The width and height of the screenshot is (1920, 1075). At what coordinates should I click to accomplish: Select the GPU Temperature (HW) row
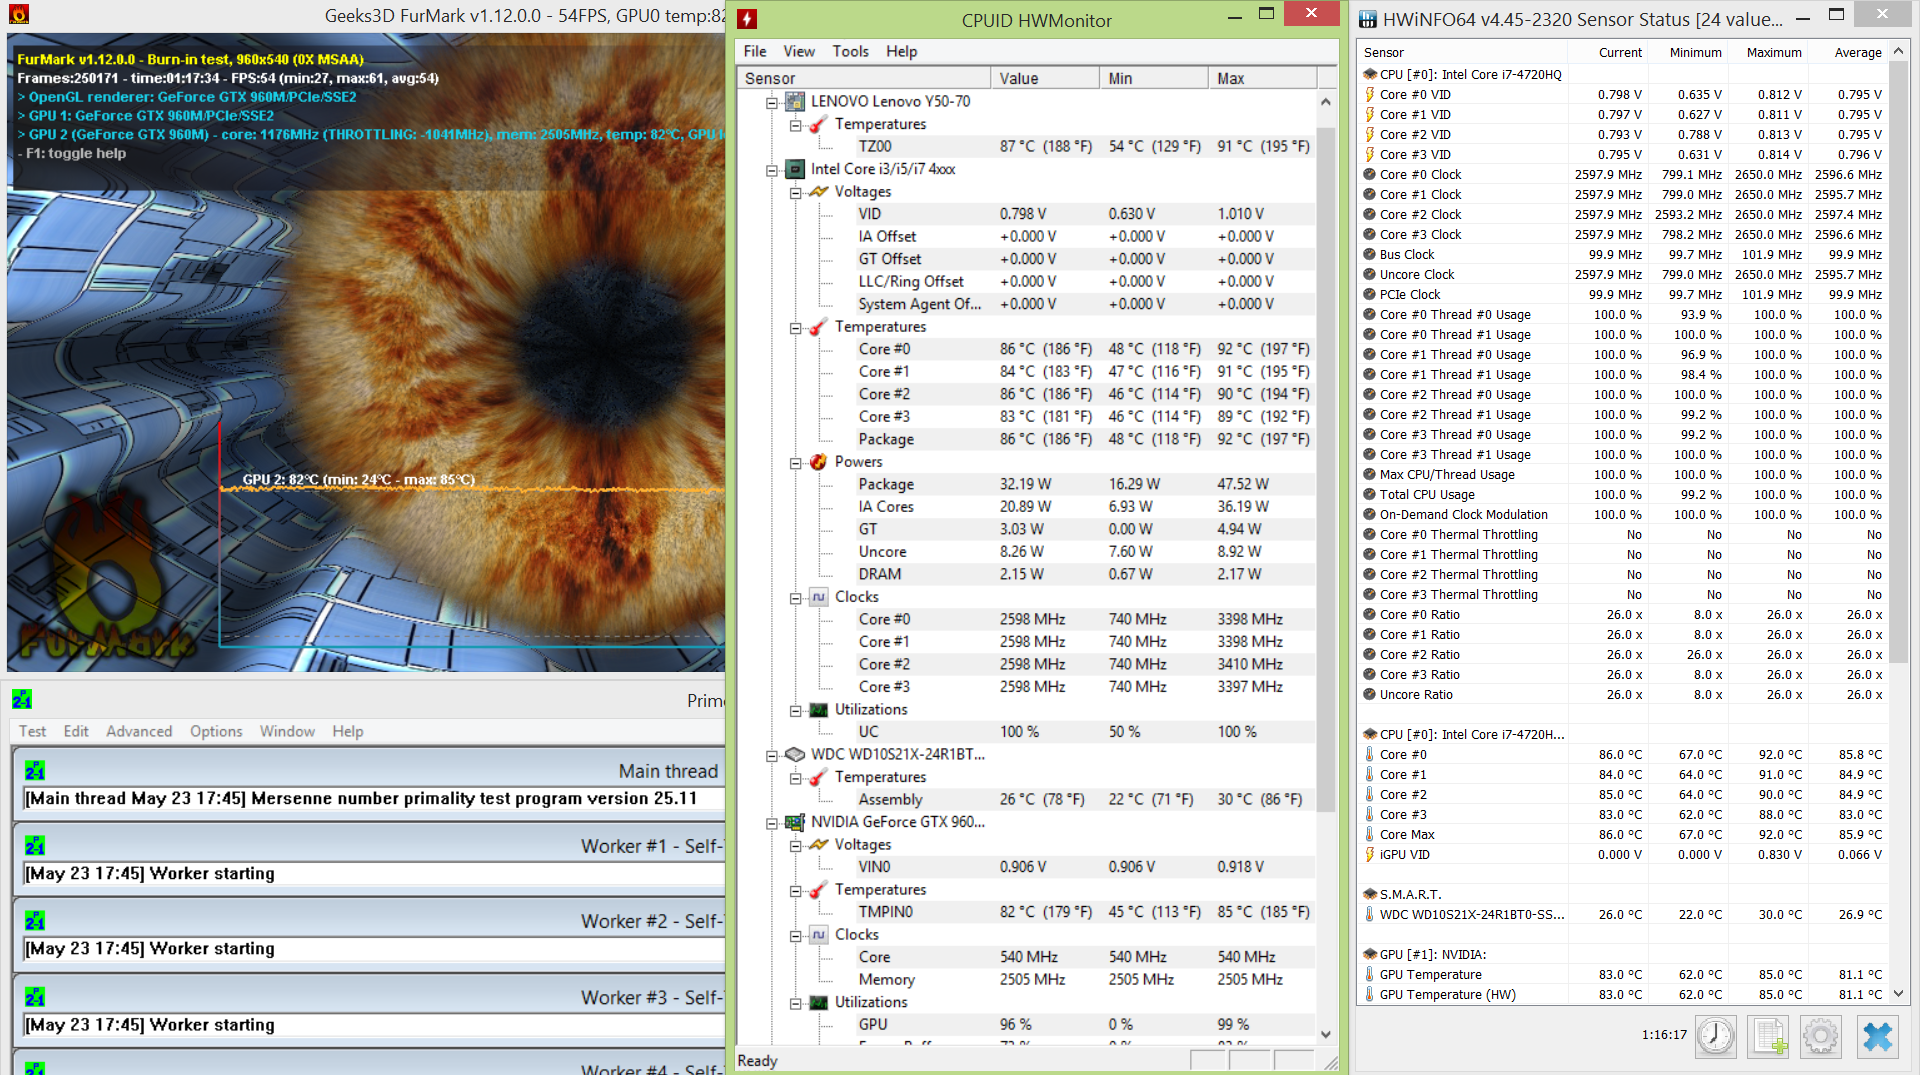(x=1624, y=994)
